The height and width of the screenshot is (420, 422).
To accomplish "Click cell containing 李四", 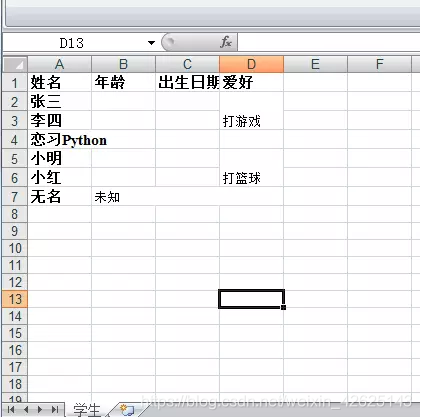I will [x=59, y=120].
